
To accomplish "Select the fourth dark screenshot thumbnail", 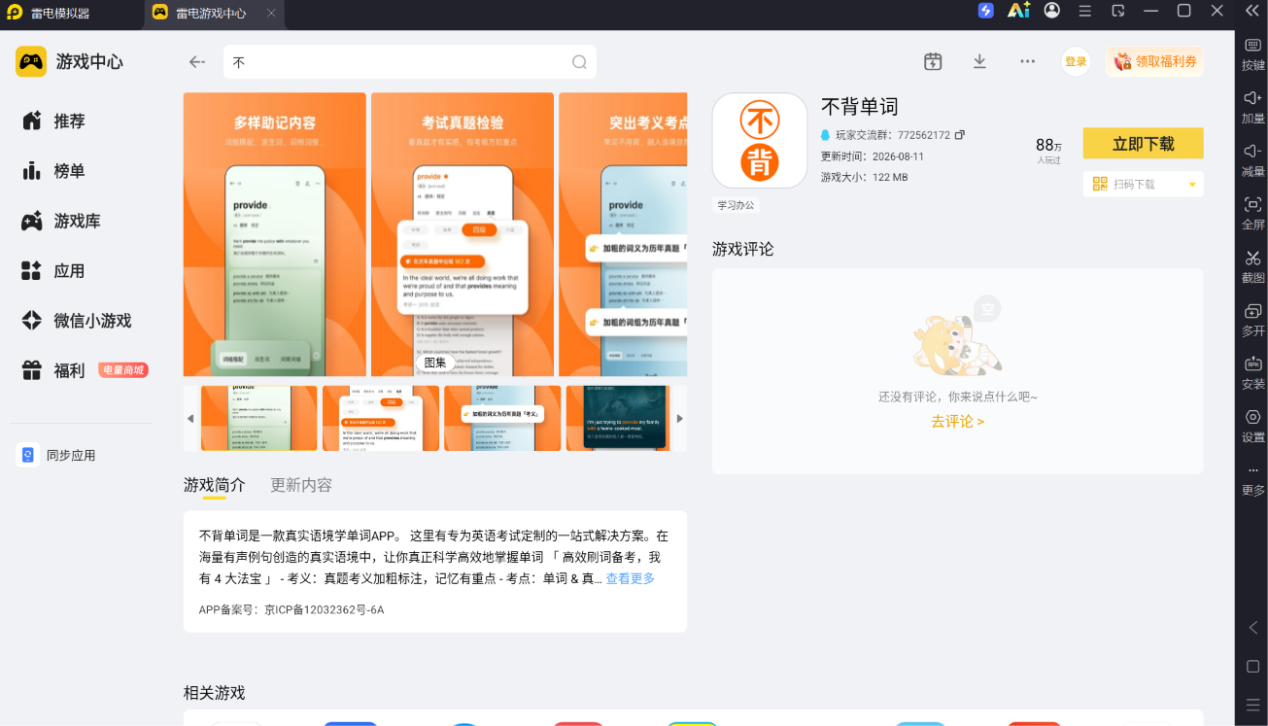I will (617, 418).
